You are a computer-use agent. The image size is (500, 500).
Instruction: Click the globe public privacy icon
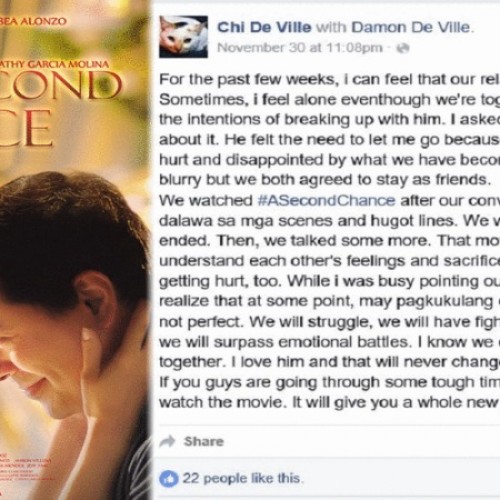pyautogui.click(x=403, y=48)
